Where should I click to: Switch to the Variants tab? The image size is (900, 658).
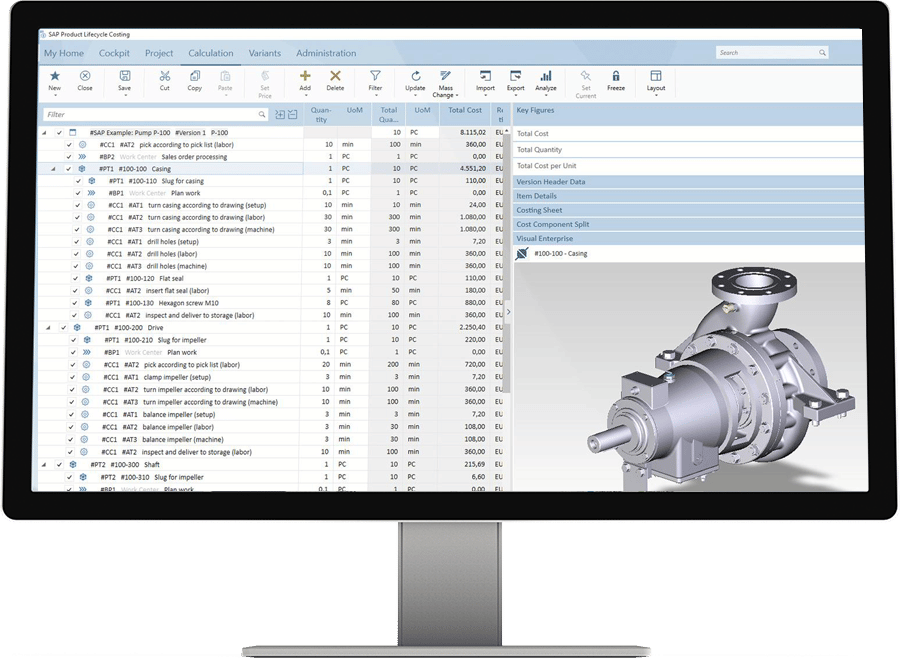265,53
